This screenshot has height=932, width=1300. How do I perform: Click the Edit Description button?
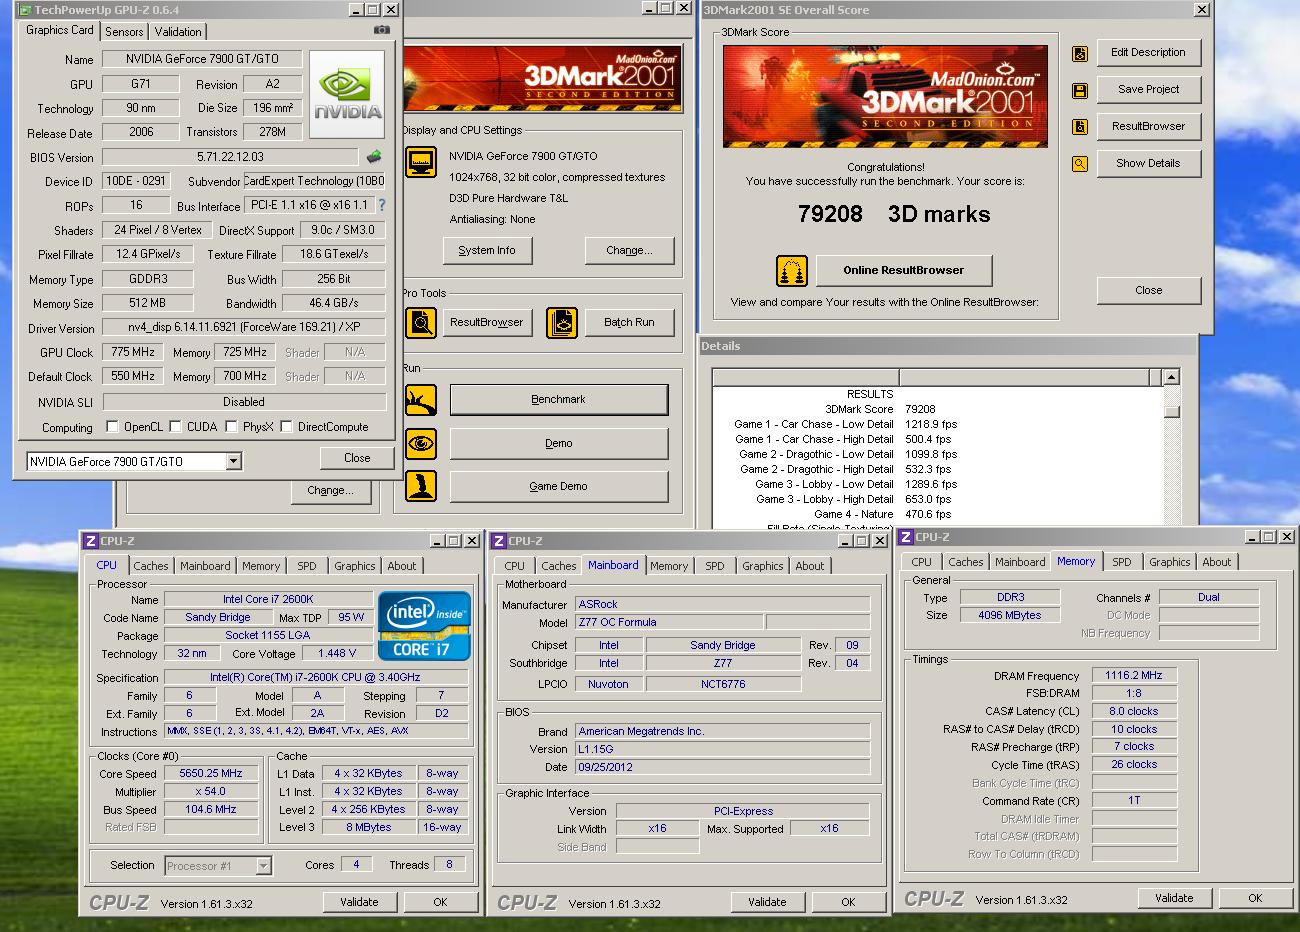click(1148, 52)
